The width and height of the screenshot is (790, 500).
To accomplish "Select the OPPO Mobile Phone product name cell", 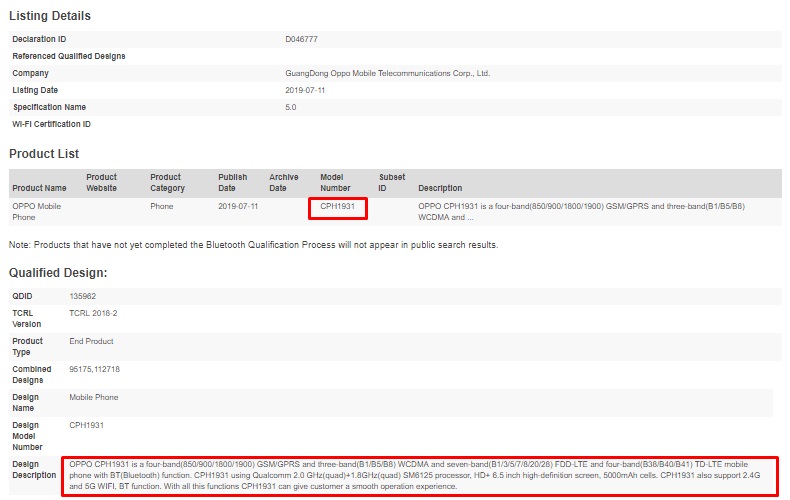I will (36, 212).
